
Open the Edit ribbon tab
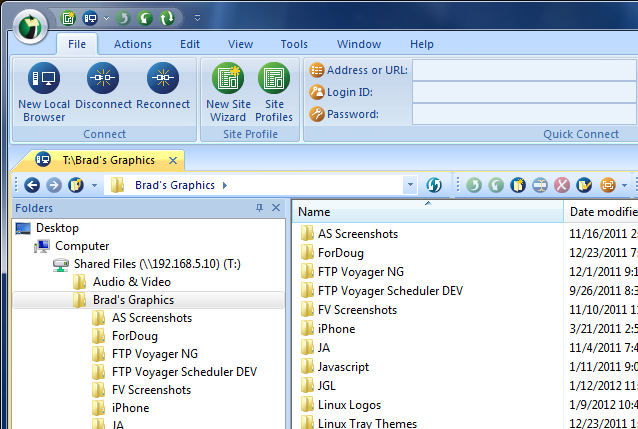pos(190,44)
